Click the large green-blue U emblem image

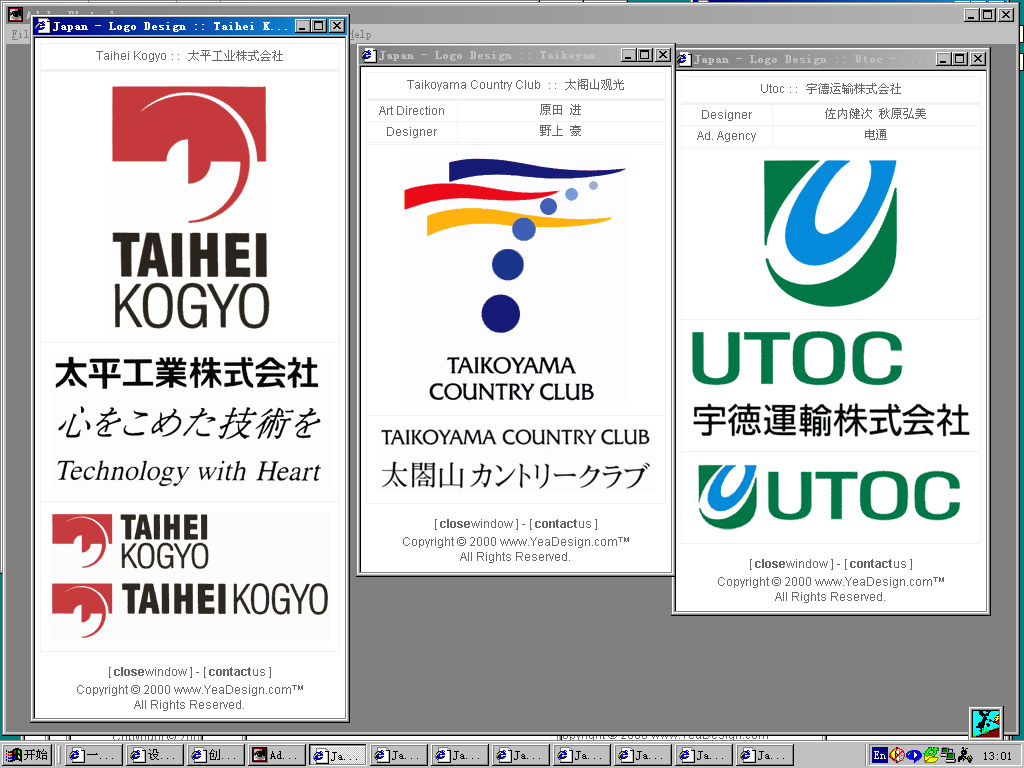click(830, 233)
